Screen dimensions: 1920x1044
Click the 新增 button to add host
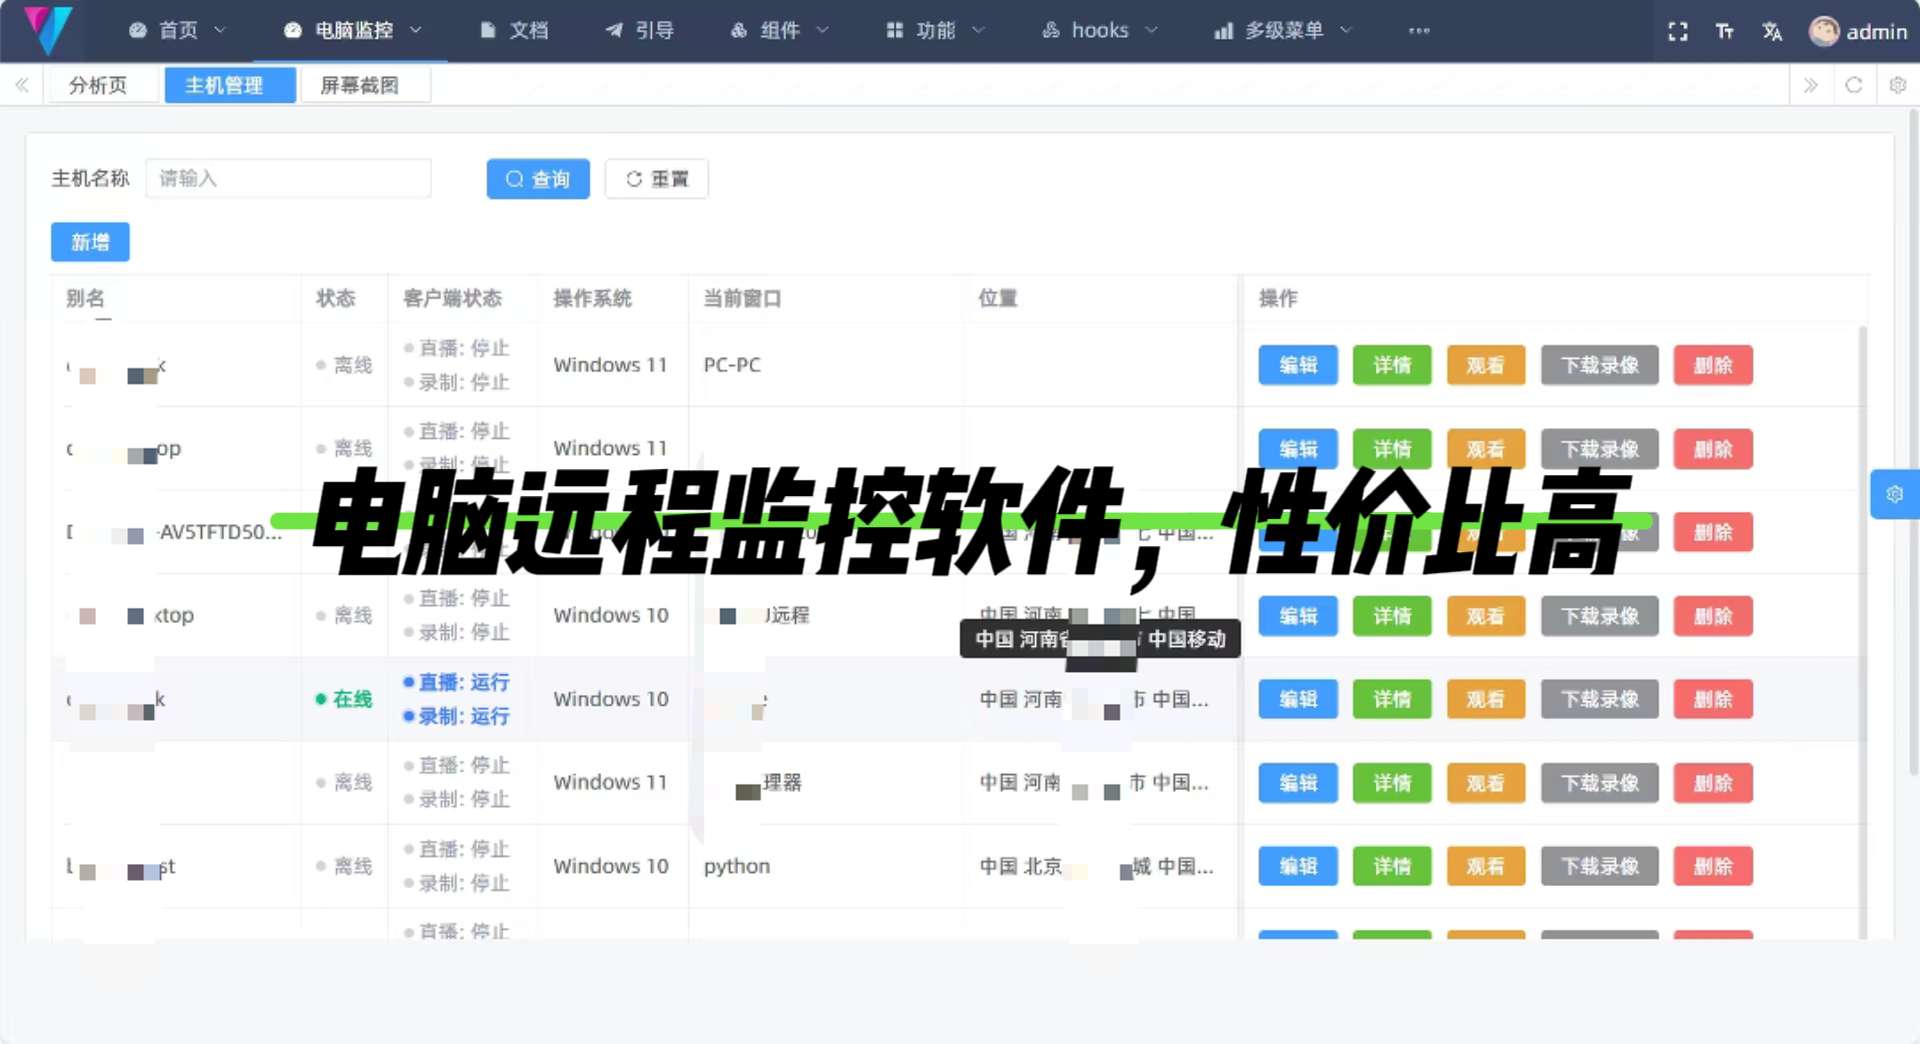click(90, 241)
